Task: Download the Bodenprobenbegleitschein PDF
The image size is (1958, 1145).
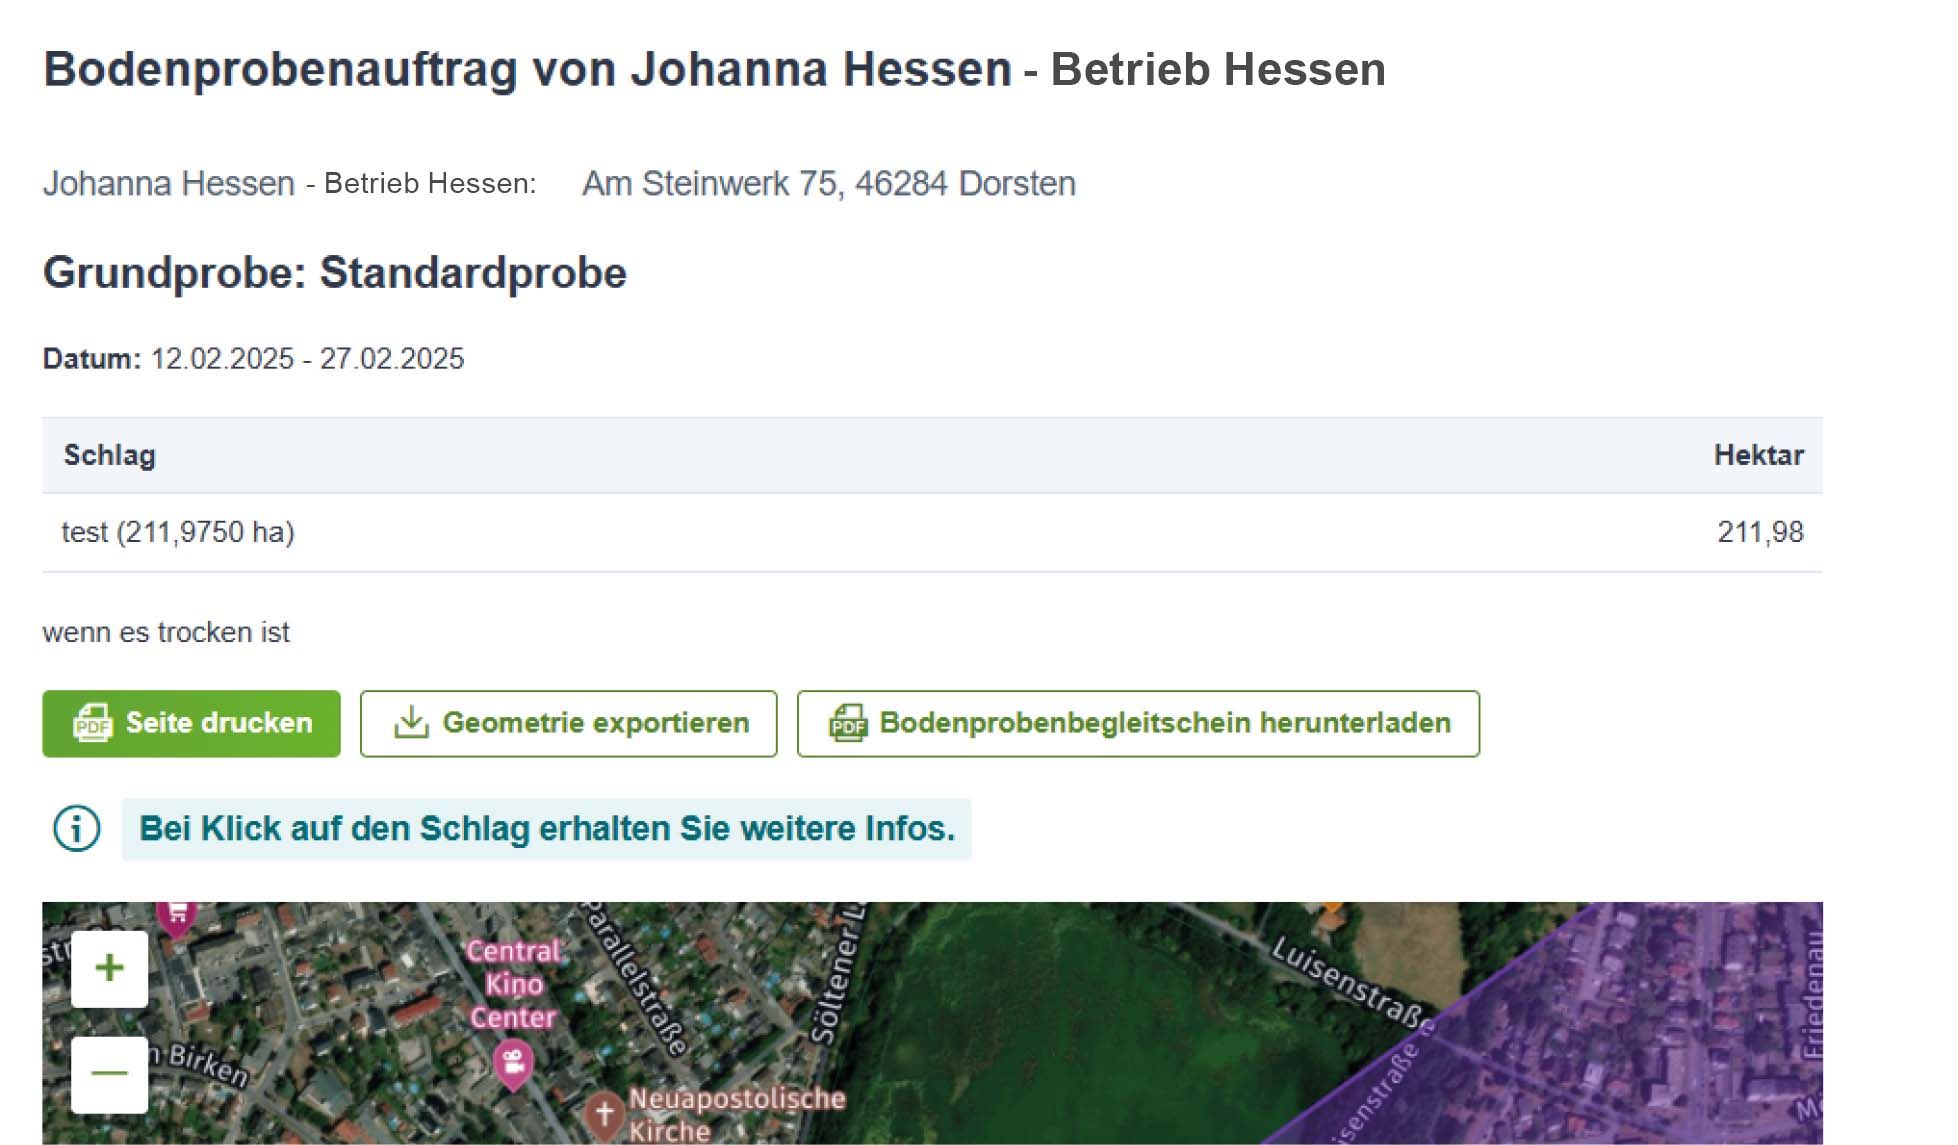Action: click(x=1138, y=723)
